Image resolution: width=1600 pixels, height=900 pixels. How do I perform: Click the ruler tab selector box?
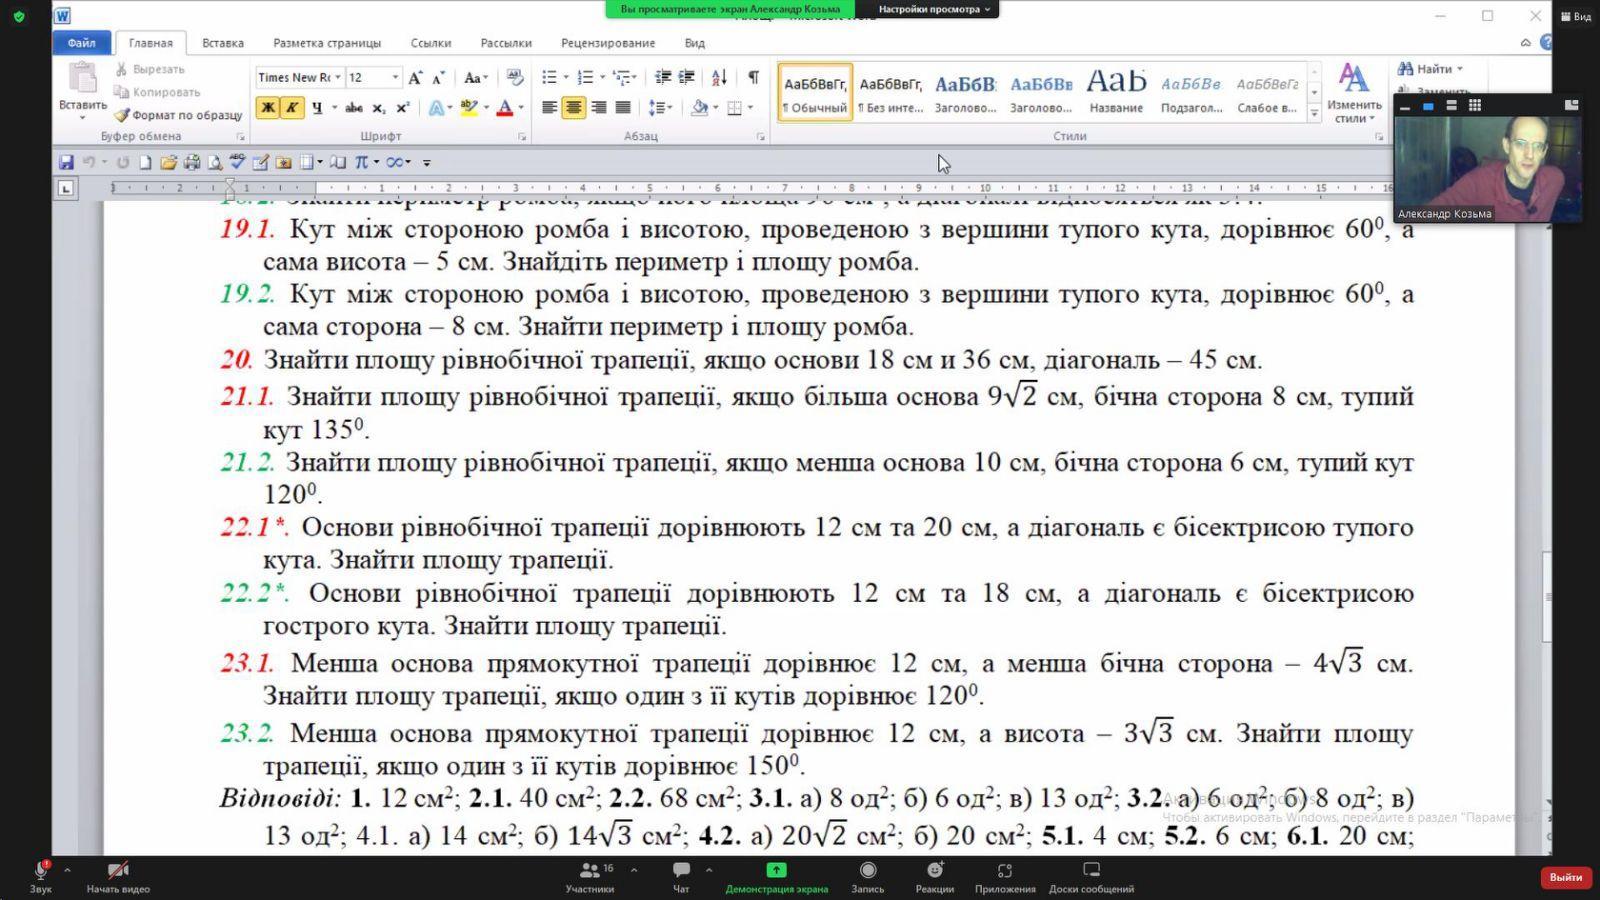click(x=66, y=188)
